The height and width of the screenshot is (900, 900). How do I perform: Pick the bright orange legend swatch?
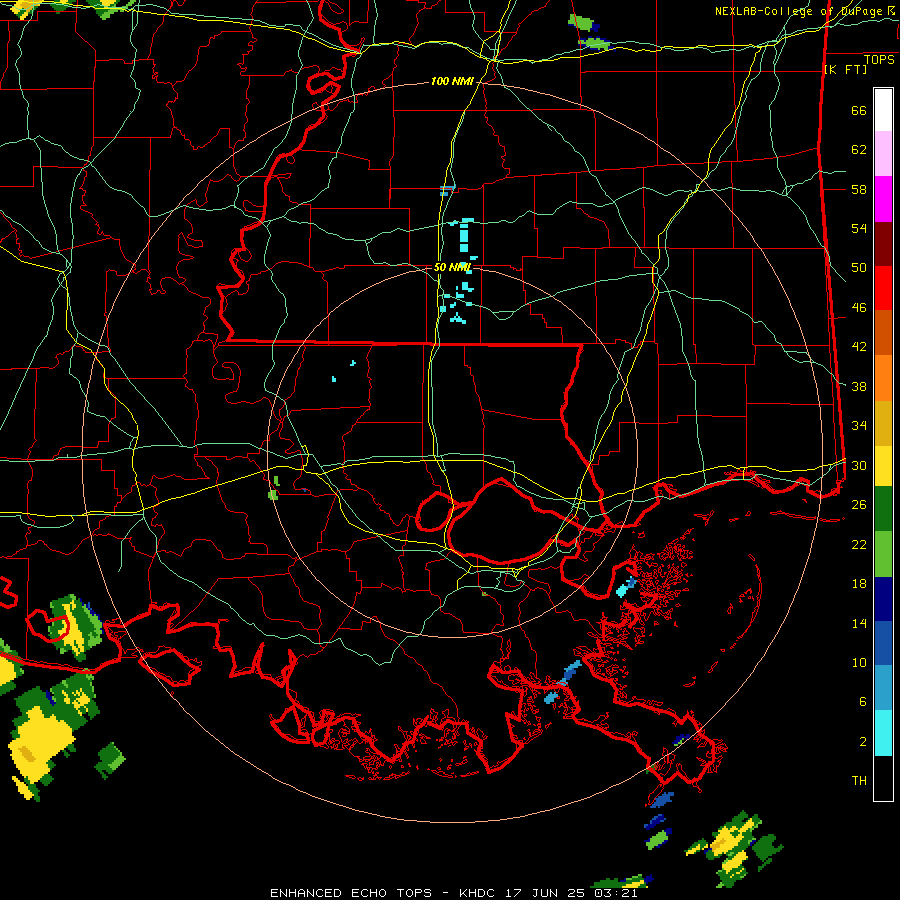883,378
